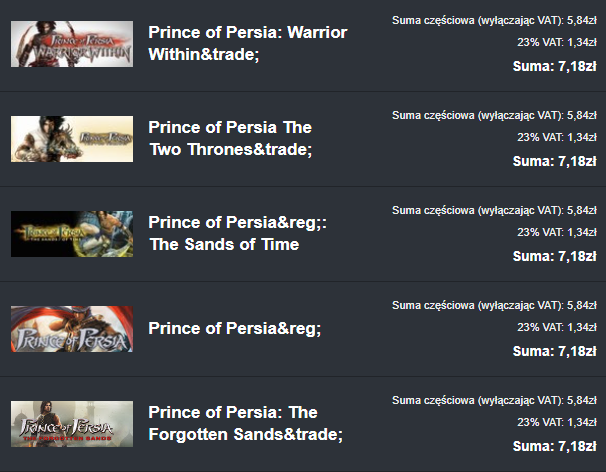Click the Suma 7,18zł total for Warrior Within
Image resolution: width=606 pixels, height=472 pixels.
point(555,66)
